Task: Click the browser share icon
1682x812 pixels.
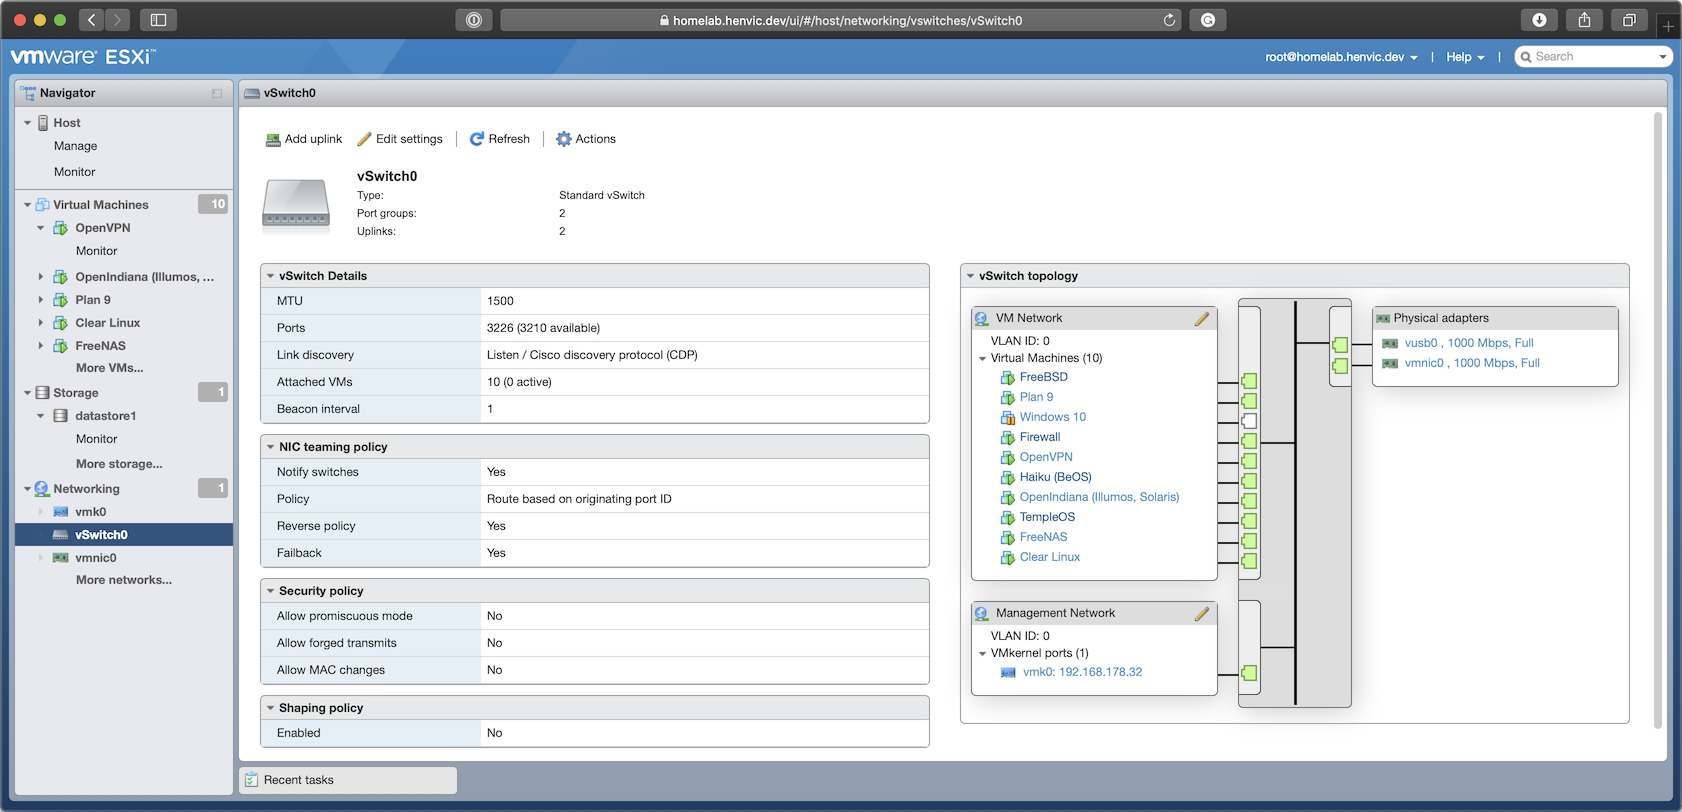Action: (1584, 20)
